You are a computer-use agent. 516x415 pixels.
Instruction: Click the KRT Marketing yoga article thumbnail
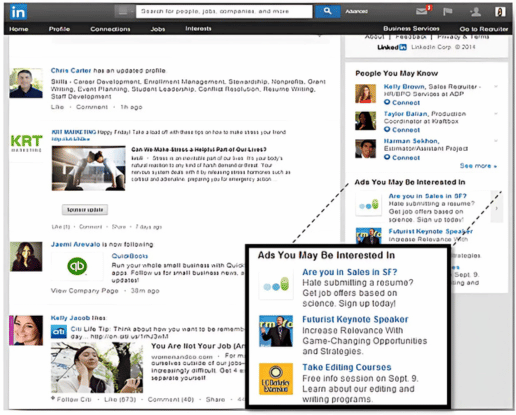[x=88, y=168]
